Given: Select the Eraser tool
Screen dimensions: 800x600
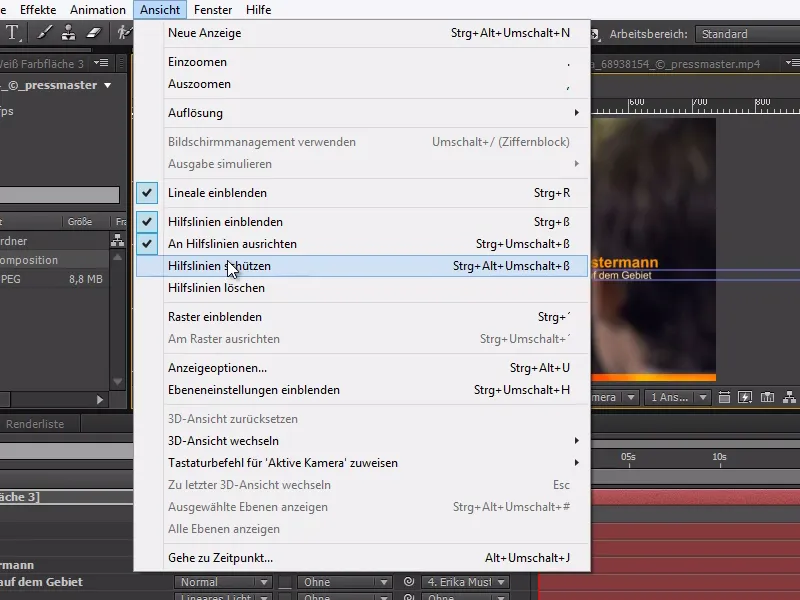Looking at the screenshot, I should pos(93,33).
